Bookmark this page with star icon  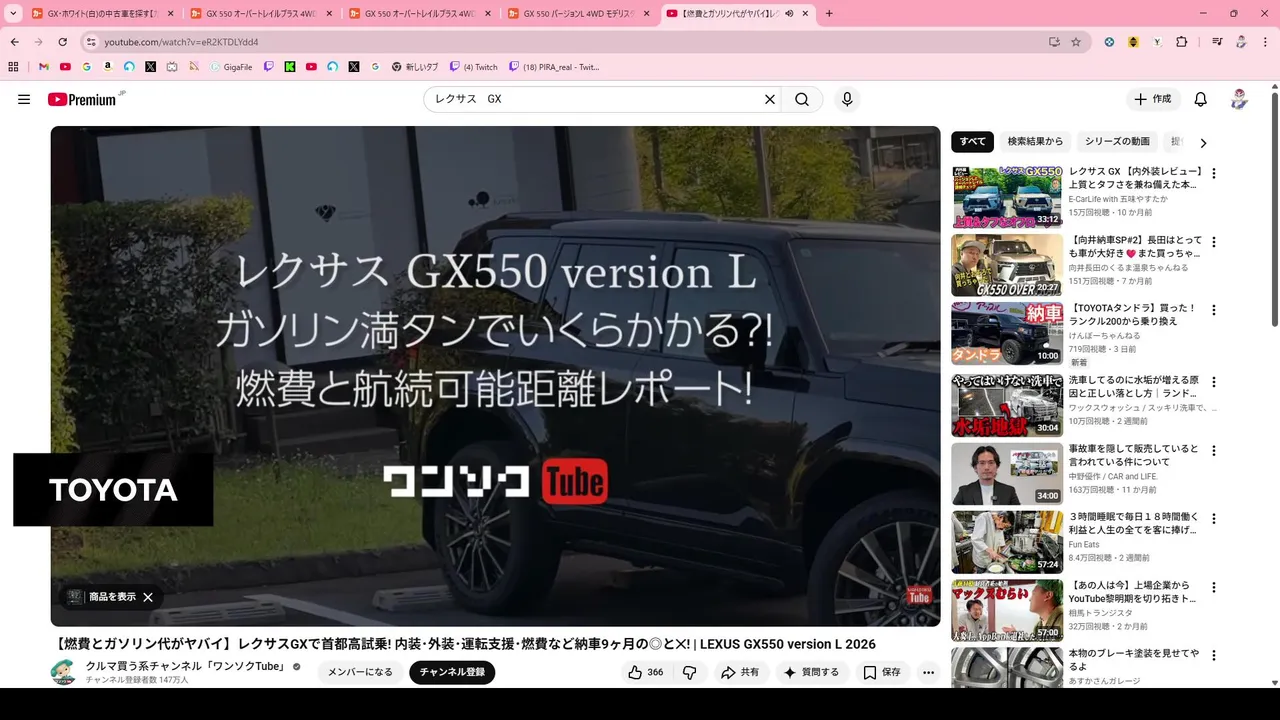[1076, 42]
